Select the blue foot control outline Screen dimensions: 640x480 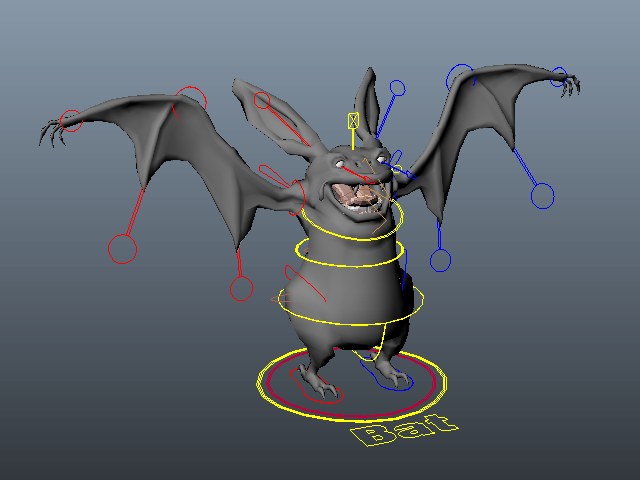point(387,376)
